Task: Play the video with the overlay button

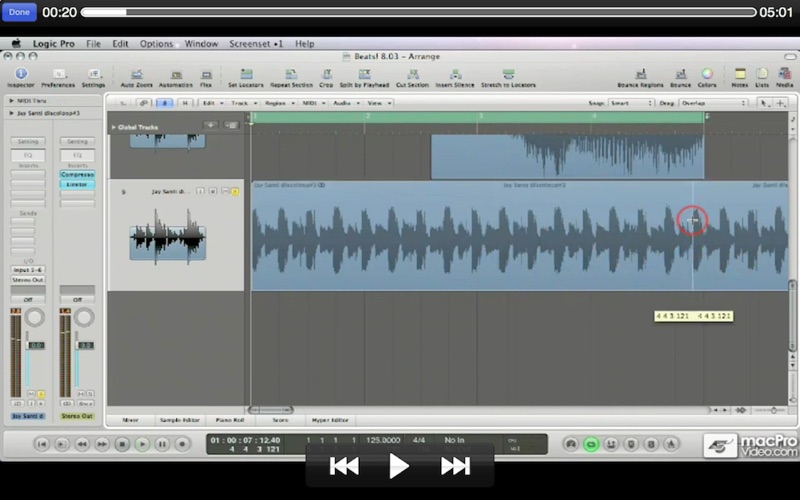Action: [x=399, y=466]
